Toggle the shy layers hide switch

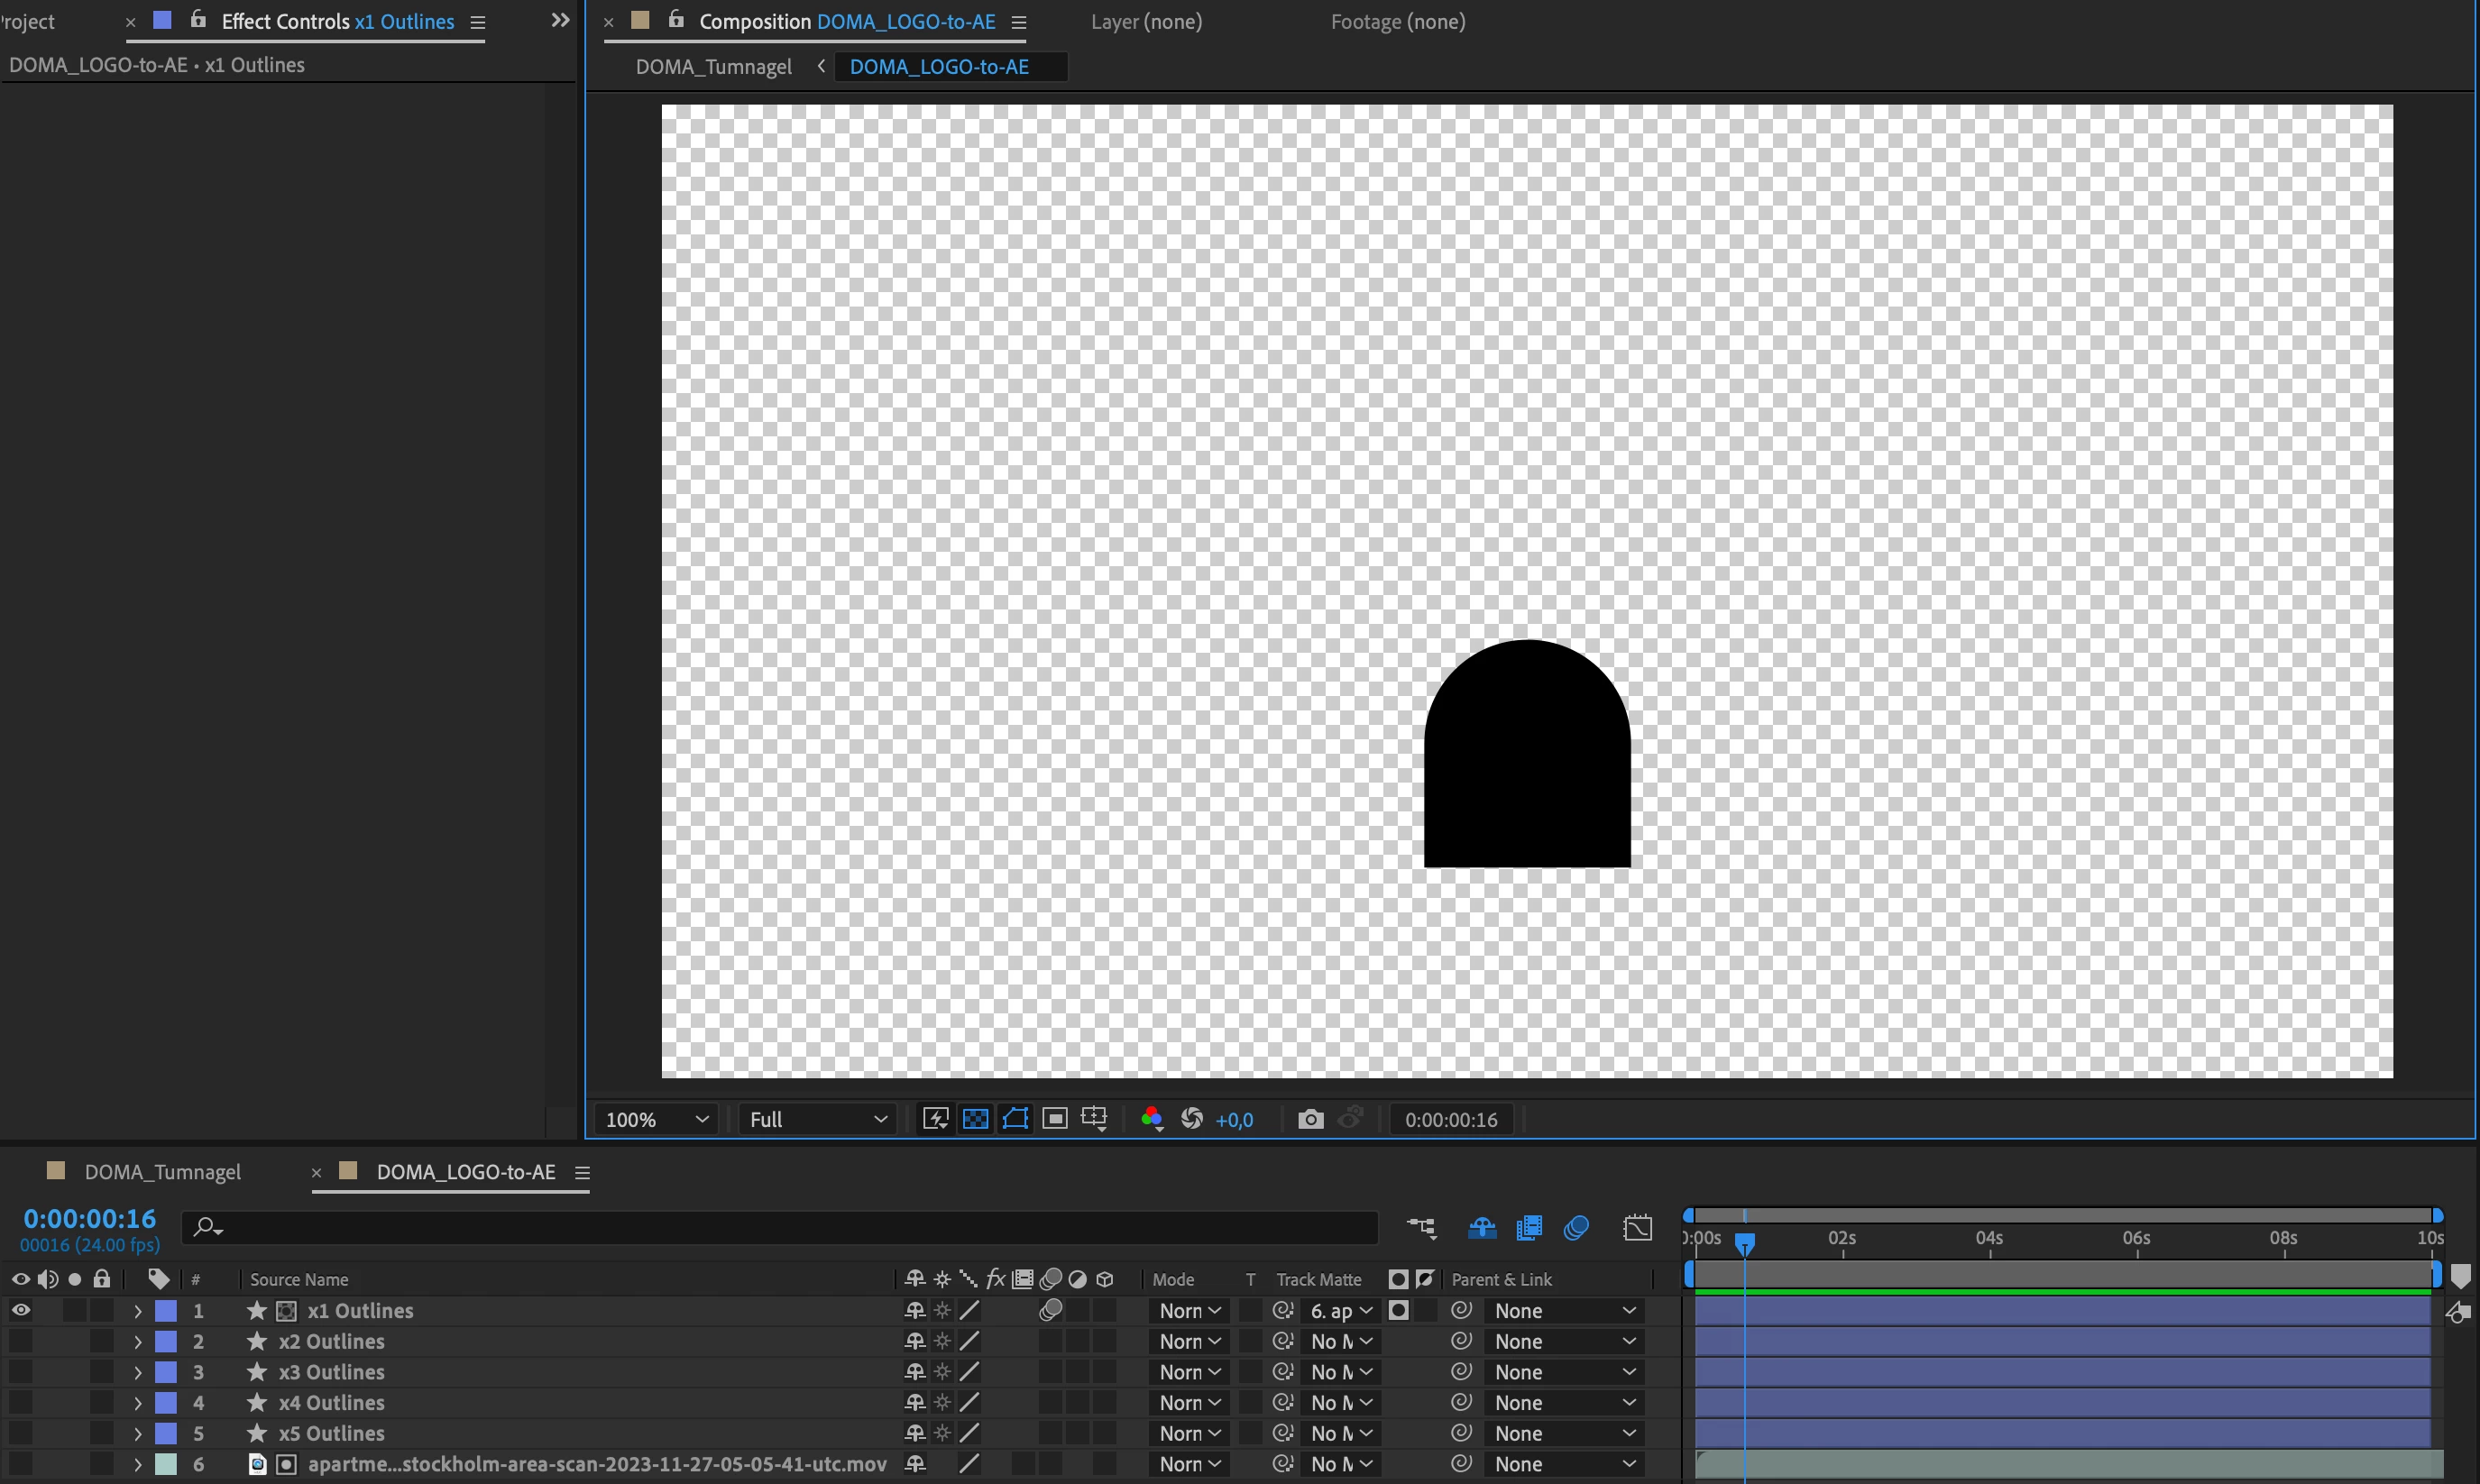[x=1482, y=1228]
